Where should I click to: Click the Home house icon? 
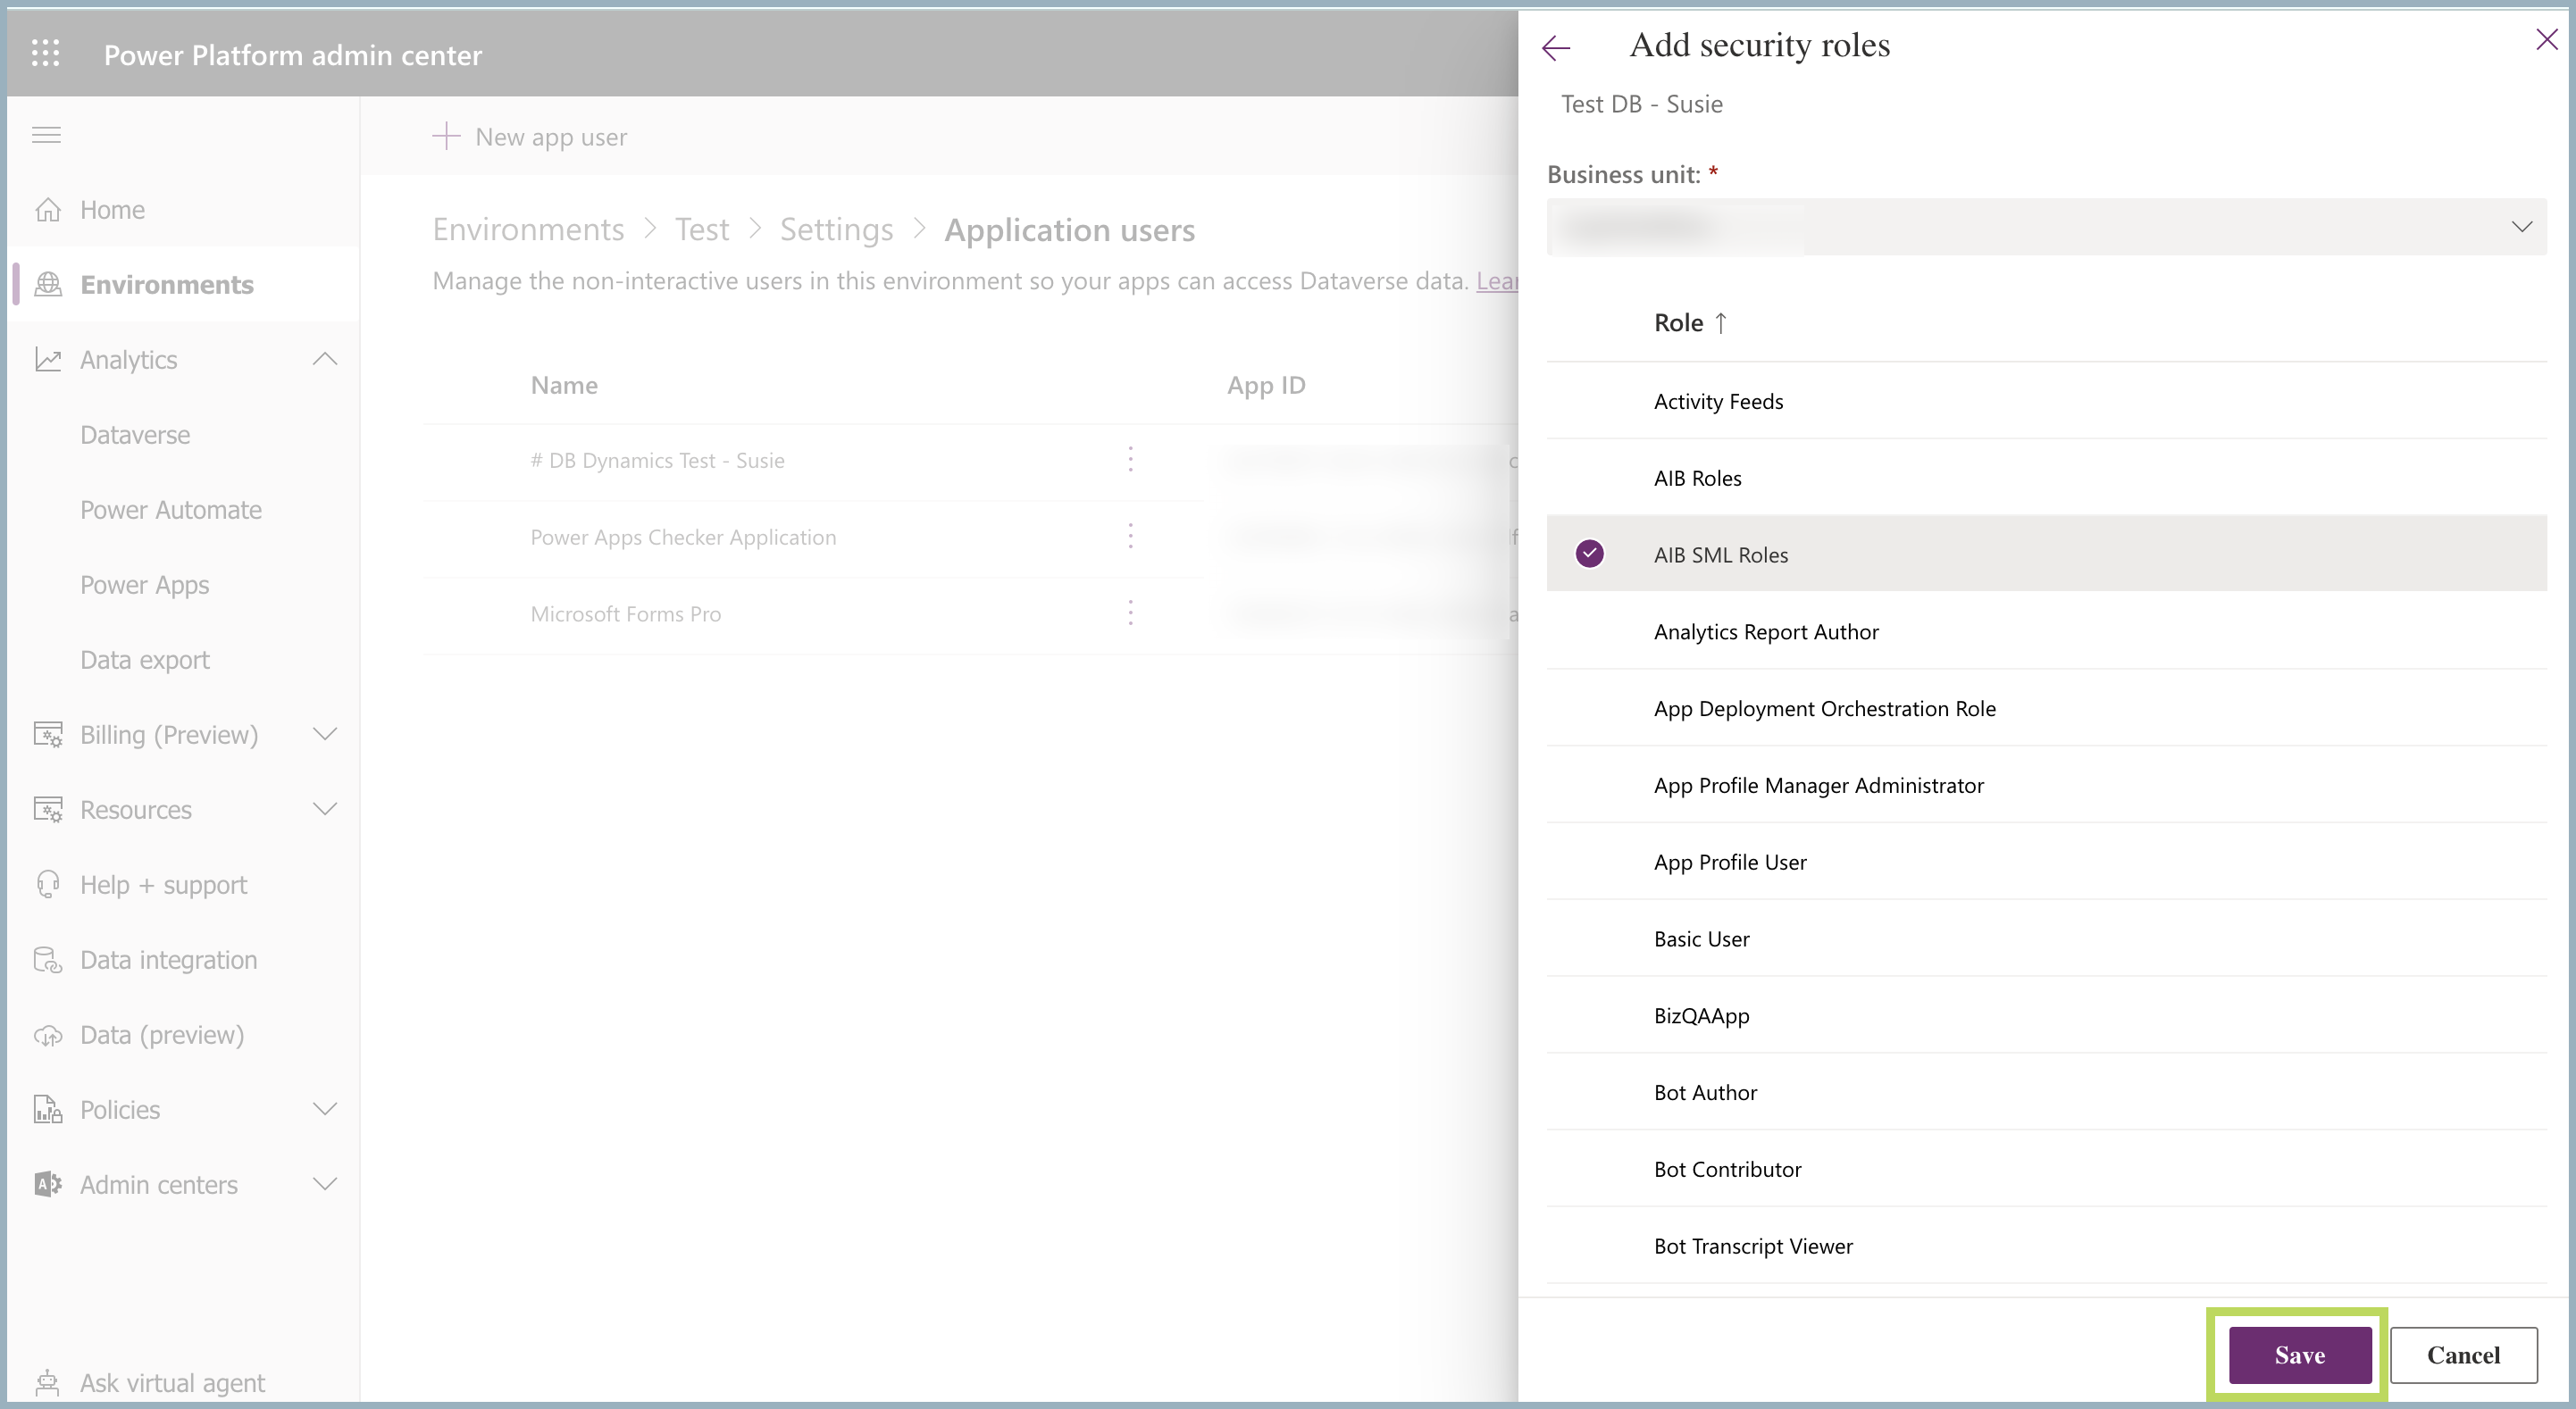click(47, 209)
